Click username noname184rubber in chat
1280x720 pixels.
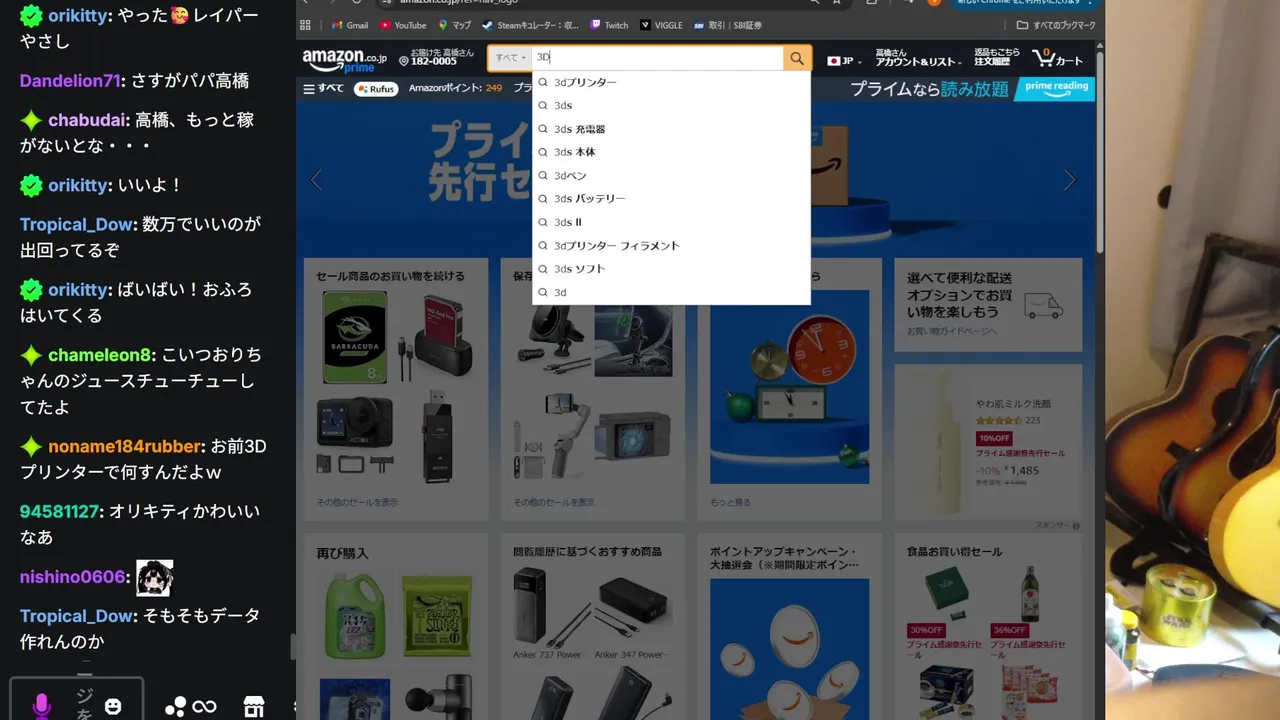(126, 446)
